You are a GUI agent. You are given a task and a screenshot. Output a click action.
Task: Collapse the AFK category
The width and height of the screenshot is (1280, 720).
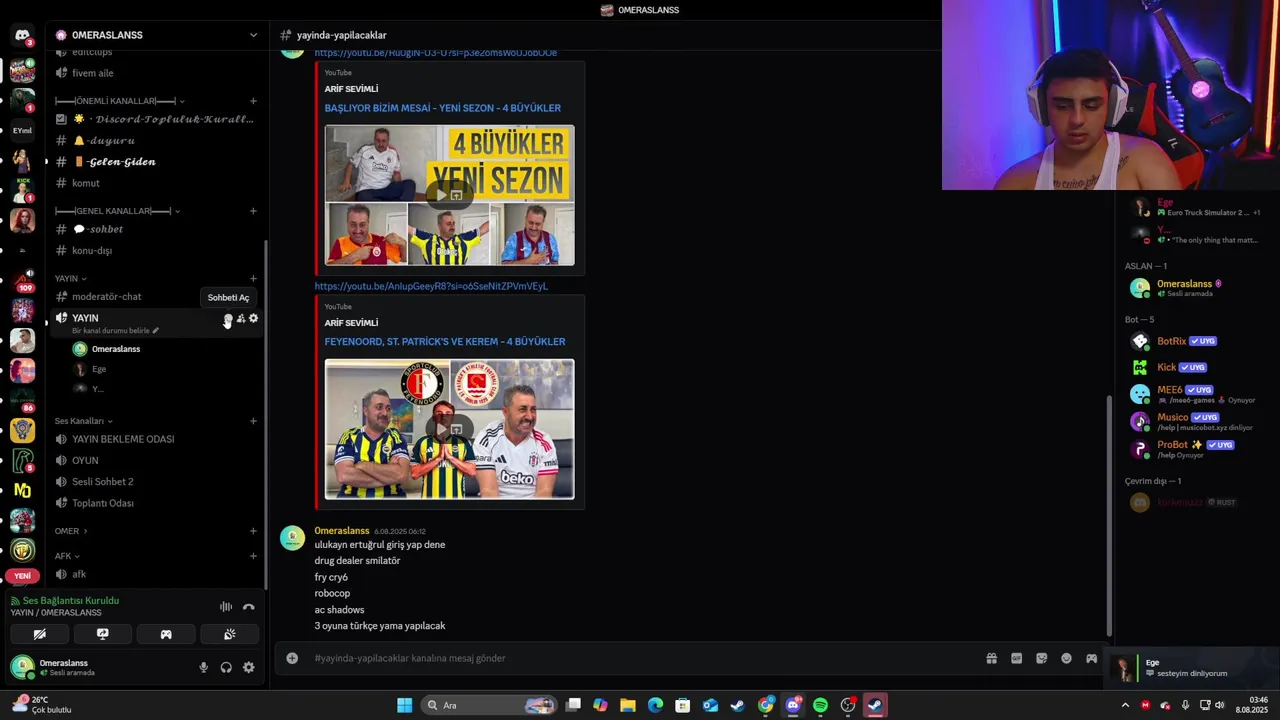coord(67,556)
